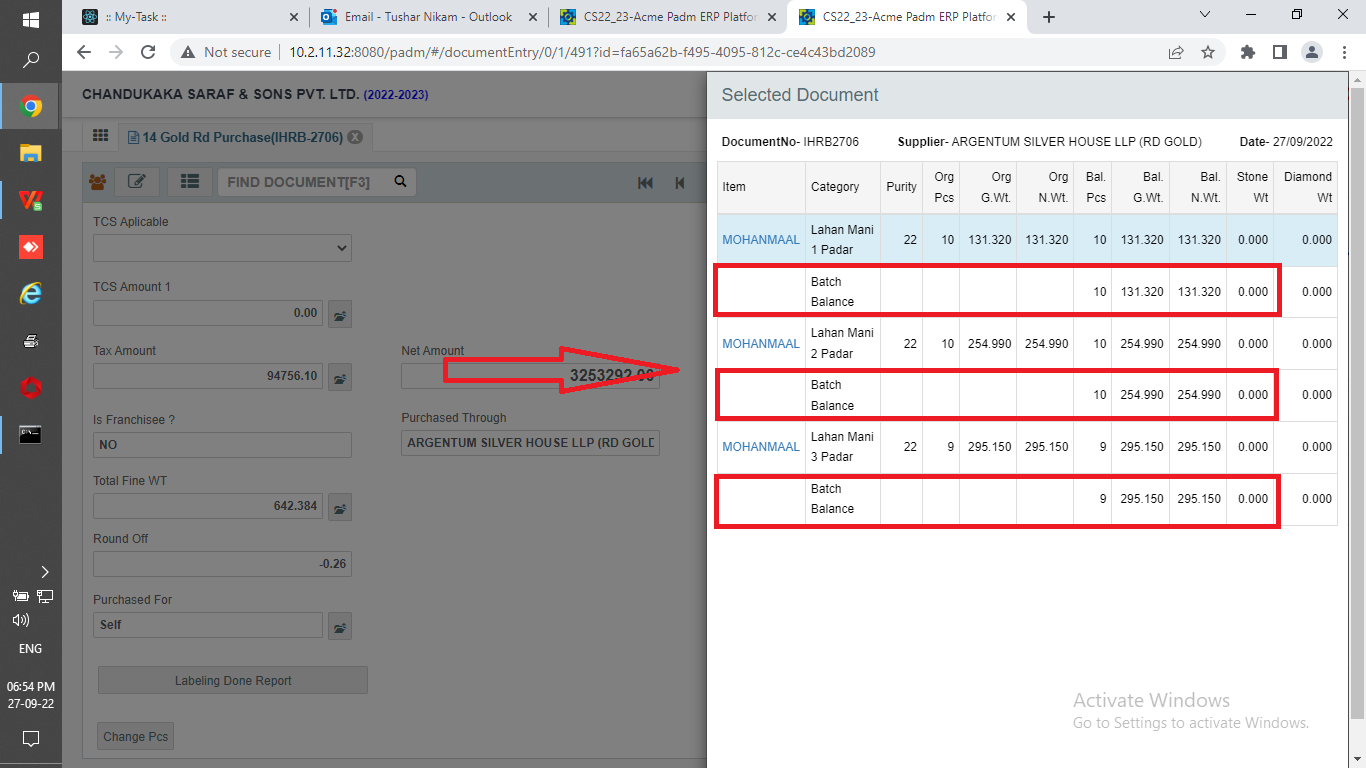1366x768 pixels.
Task: Click the Lahan Mani 3 Padar cell
Action: [x=843, y=447]
